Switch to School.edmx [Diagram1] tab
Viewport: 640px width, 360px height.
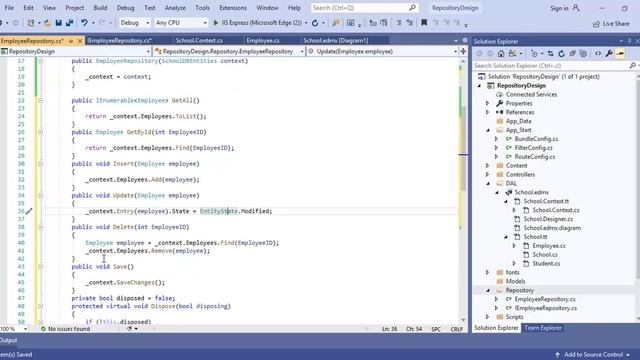click(x=336, y=40)
